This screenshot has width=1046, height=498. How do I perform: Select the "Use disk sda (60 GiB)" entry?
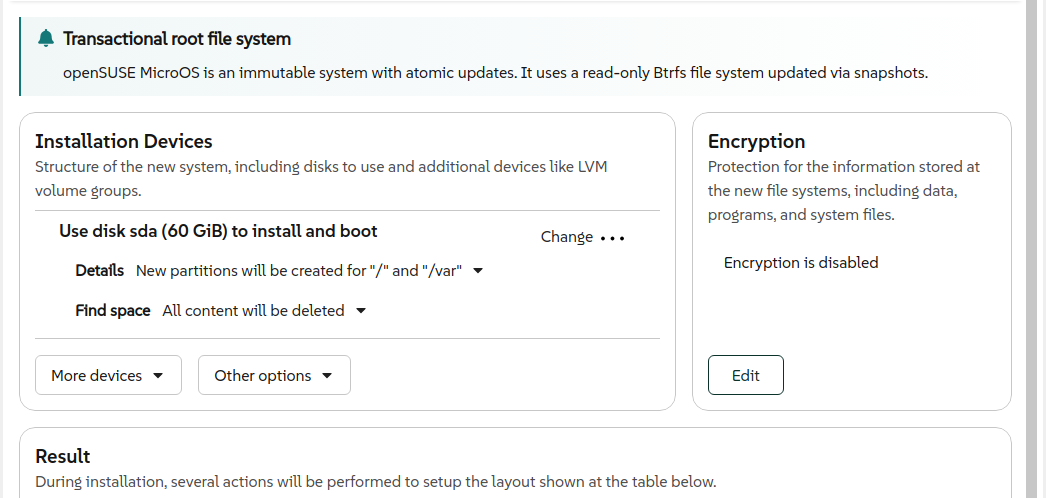pos(218,231)
